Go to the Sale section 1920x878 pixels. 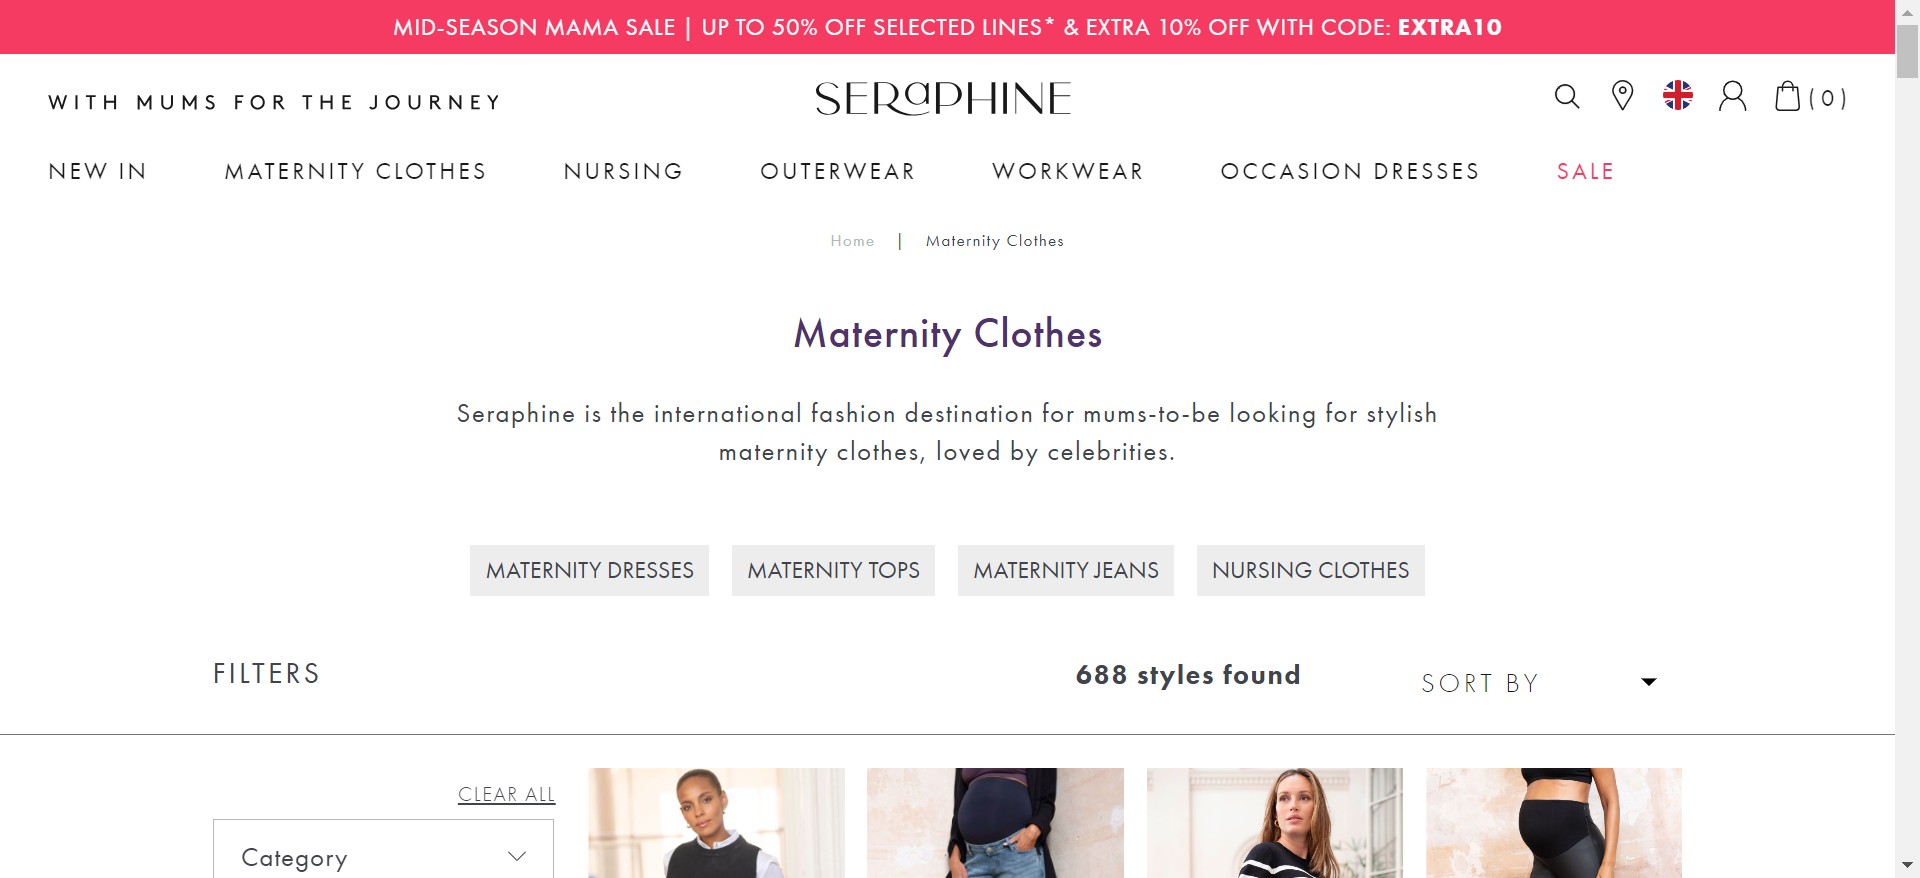click(x=1585, y=171)
